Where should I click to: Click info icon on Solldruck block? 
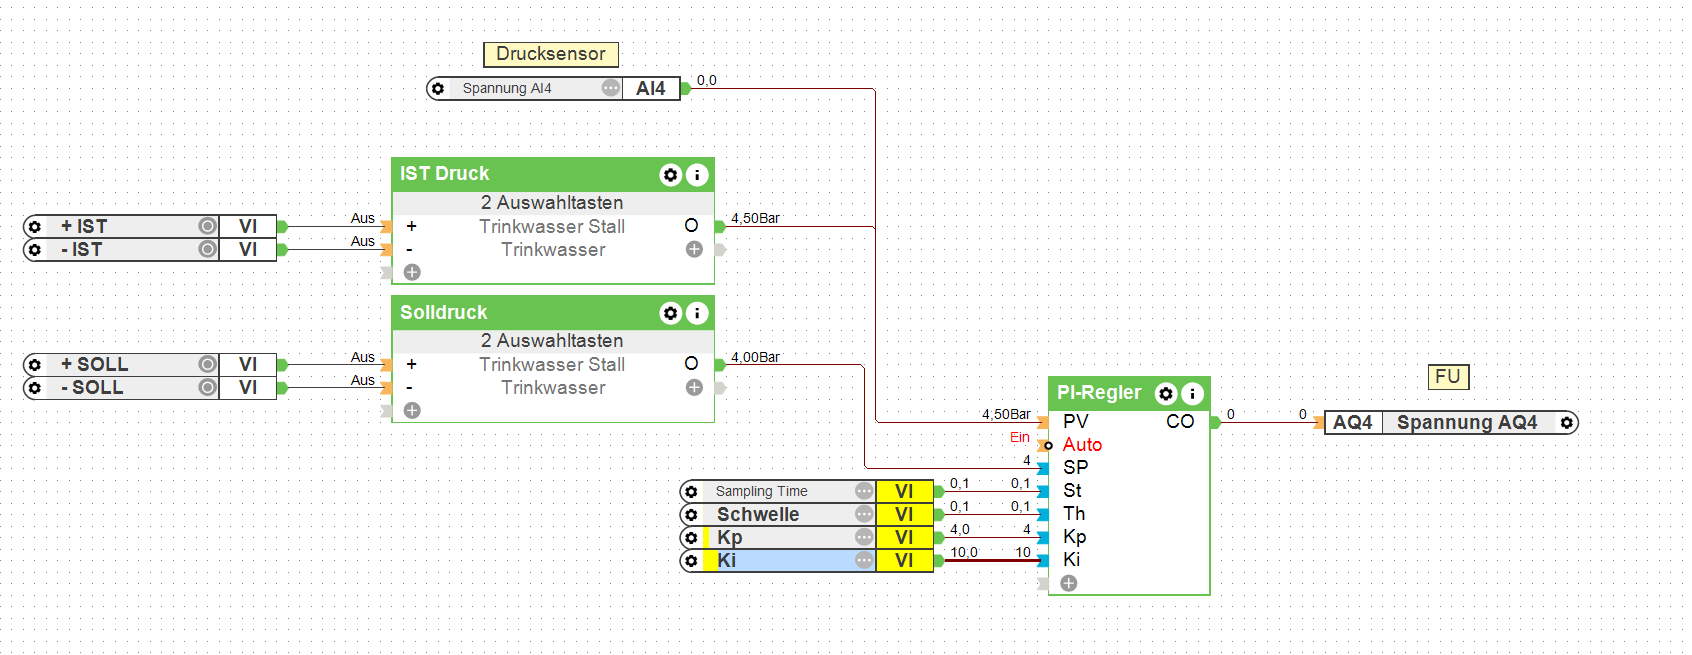697,313
